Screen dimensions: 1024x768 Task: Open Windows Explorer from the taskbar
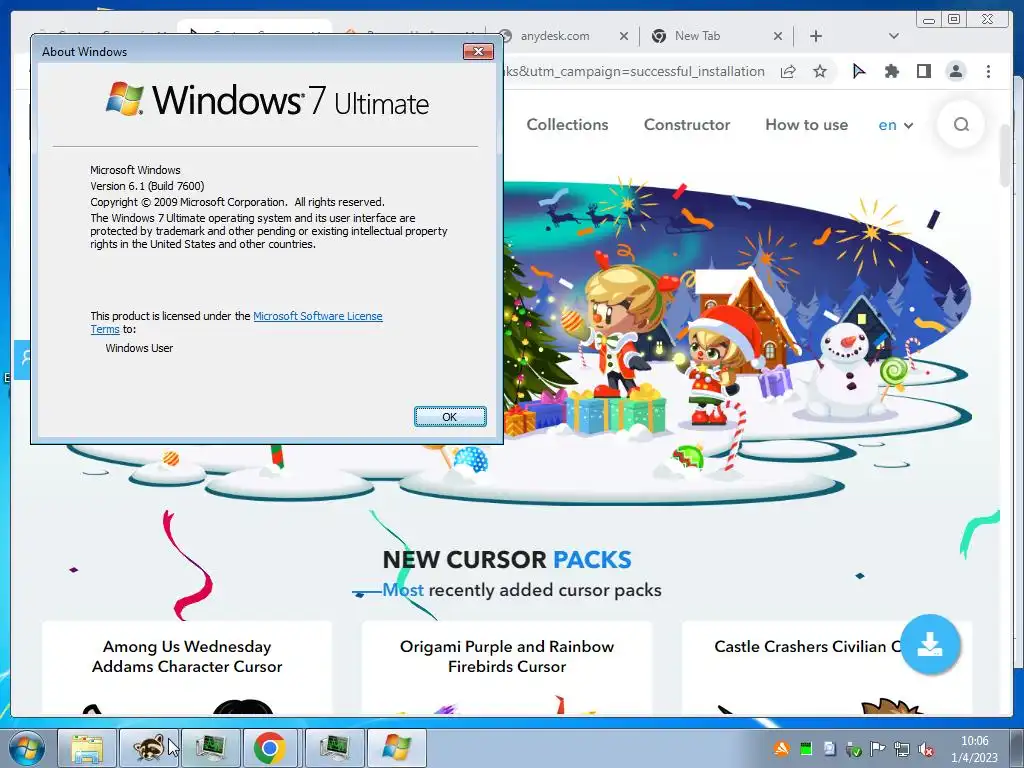click(x=87, y=748)
